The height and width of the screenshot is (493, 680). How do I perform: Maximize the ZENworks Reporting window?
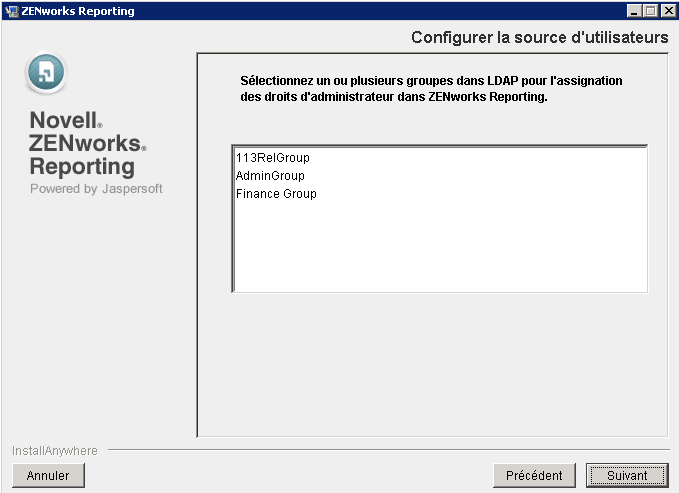[x=651, y=11]
